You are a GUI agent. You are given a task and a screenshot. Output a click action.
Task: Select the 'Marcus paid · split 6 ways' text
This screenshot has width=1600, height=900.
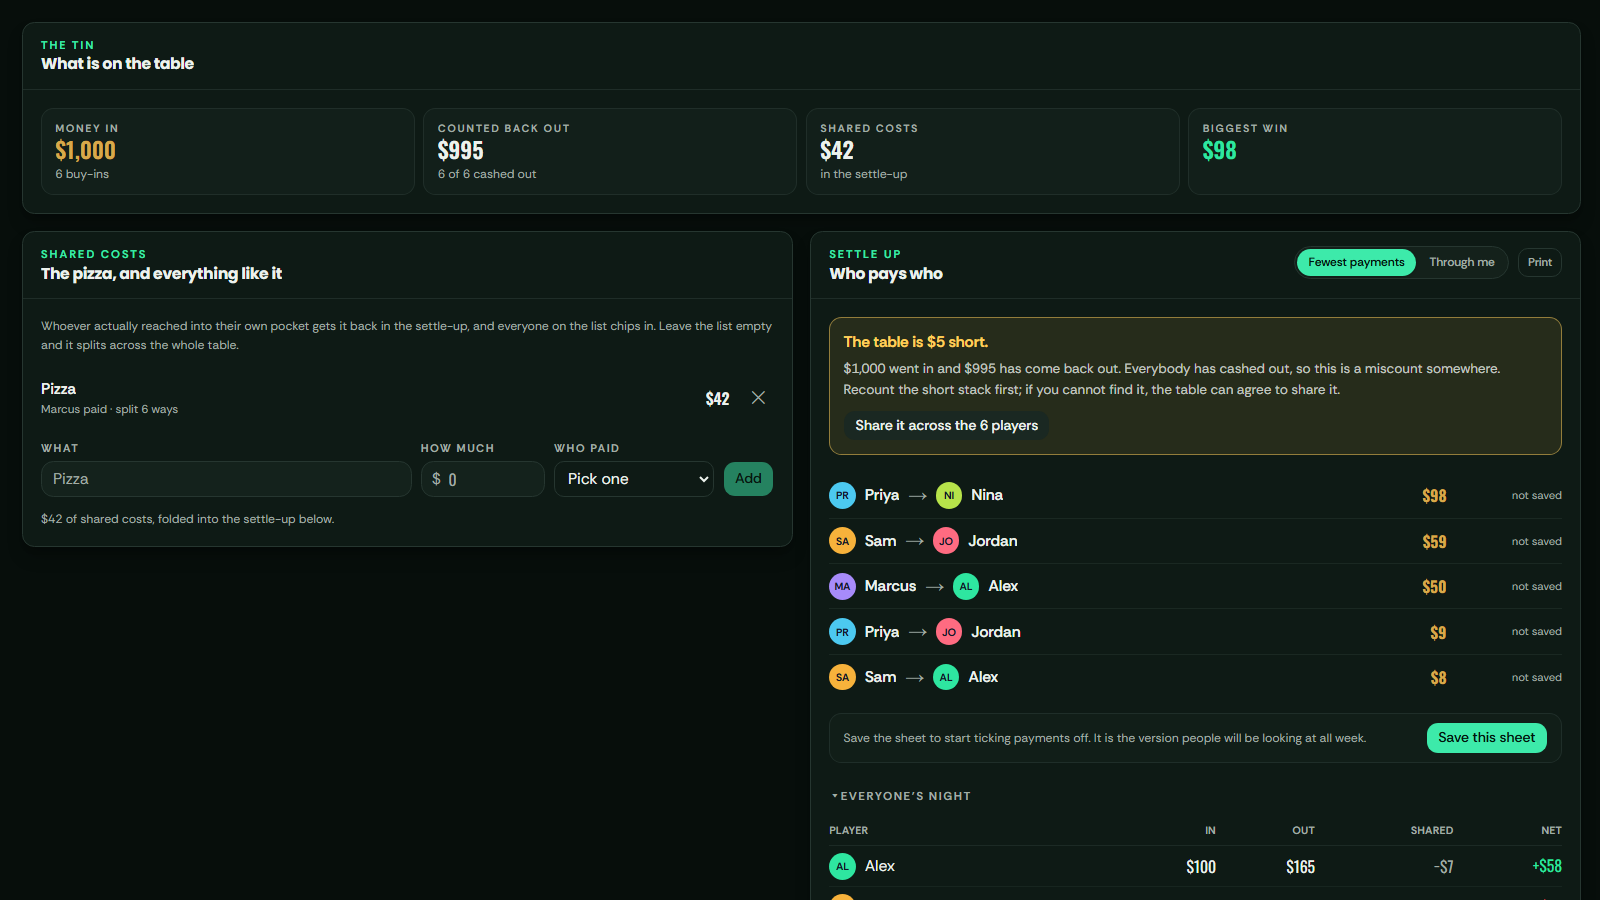pos(109,409)
